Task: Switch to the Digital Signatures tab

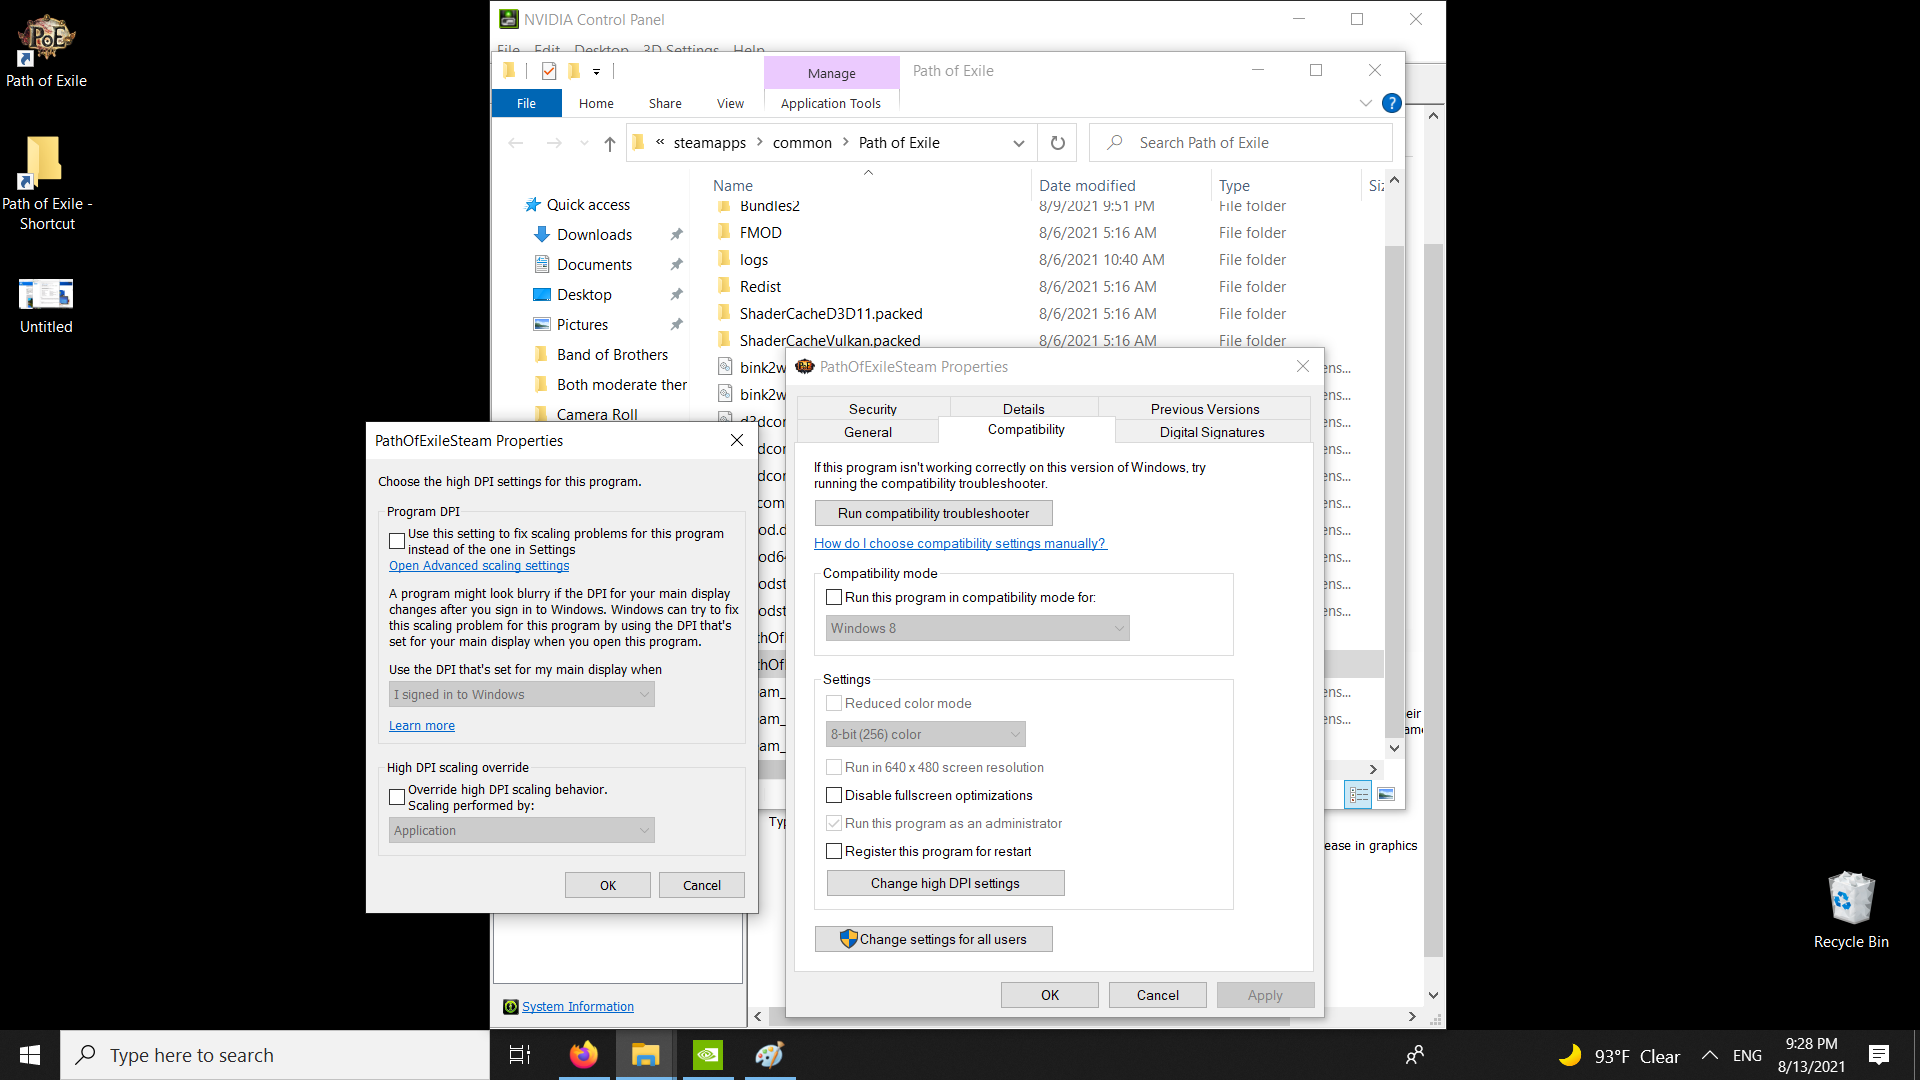Action: (x=1212, y=432)
